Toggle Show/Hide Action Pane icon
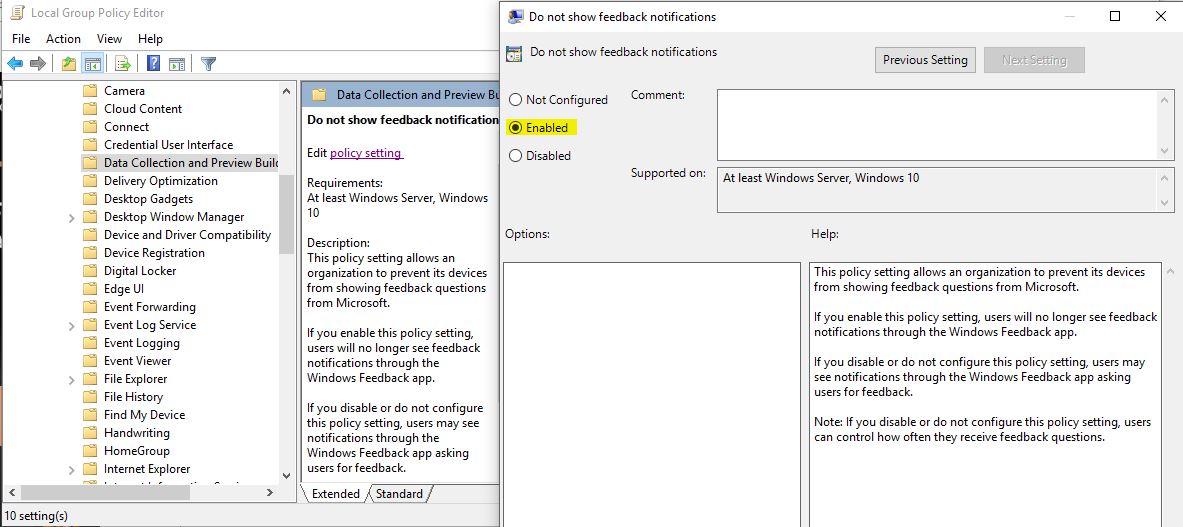The width and height of the screenshot is (1183, 527). [177, 63]
